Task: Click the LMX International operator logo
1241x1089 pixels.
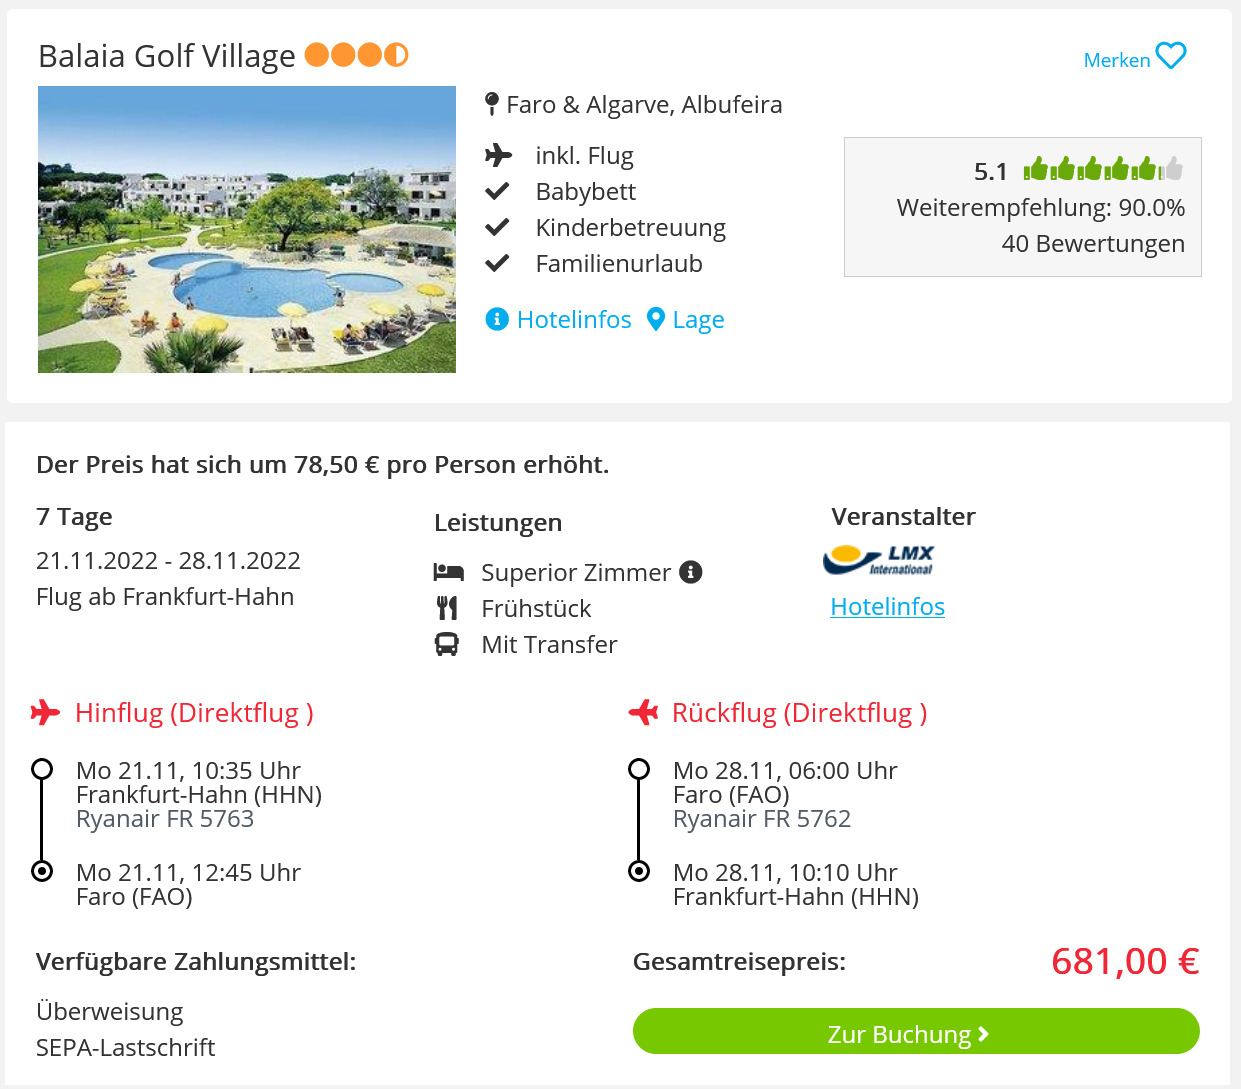Action: pos(879,560)
